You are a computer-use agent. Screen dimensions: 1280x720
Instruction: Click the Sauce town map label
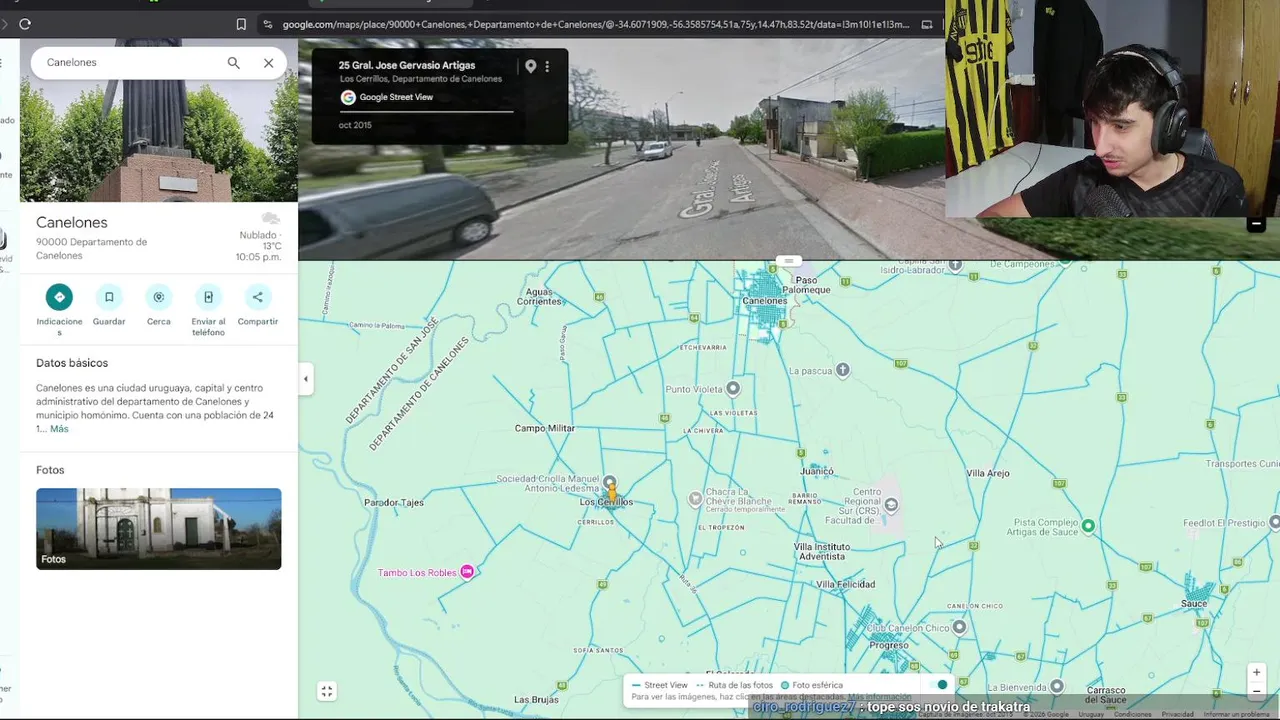click(1194, 604)
